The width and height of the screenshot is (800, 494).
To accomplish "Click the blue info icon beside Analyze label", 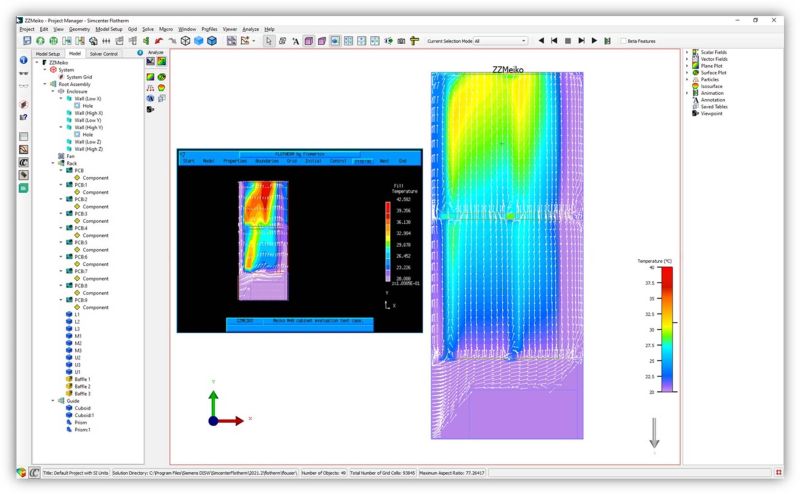I will [x=140, y=53].
